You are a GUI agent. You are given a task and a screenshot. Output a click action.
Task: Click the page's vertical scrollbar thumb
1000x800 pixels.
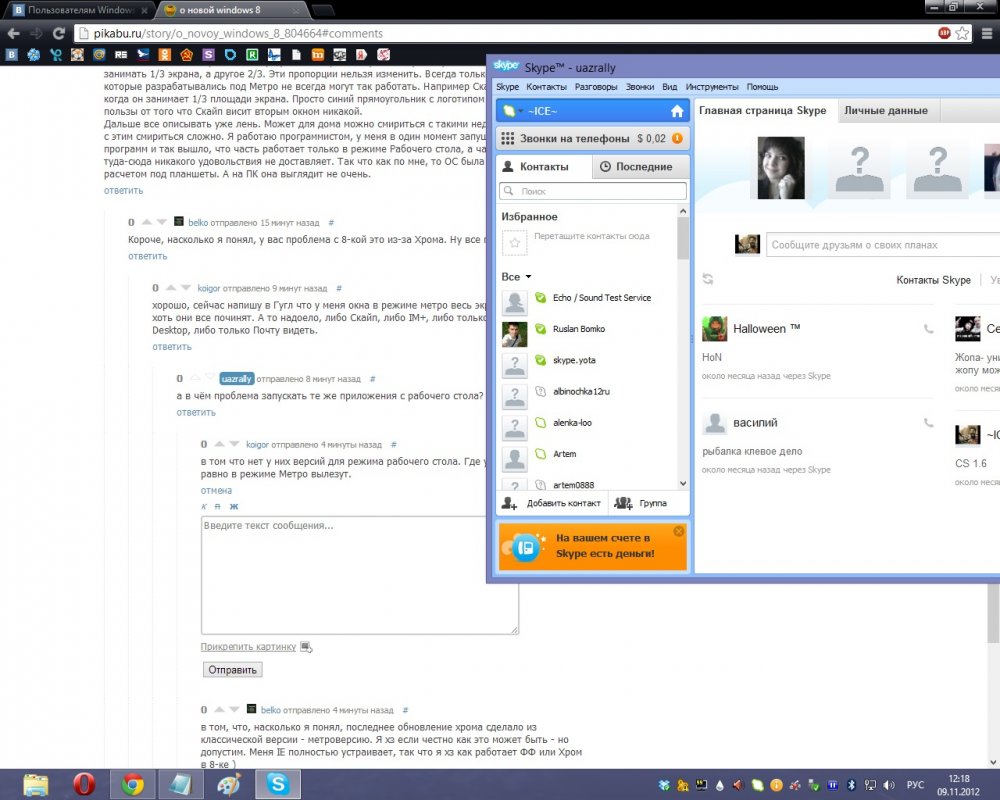[993, 612]
